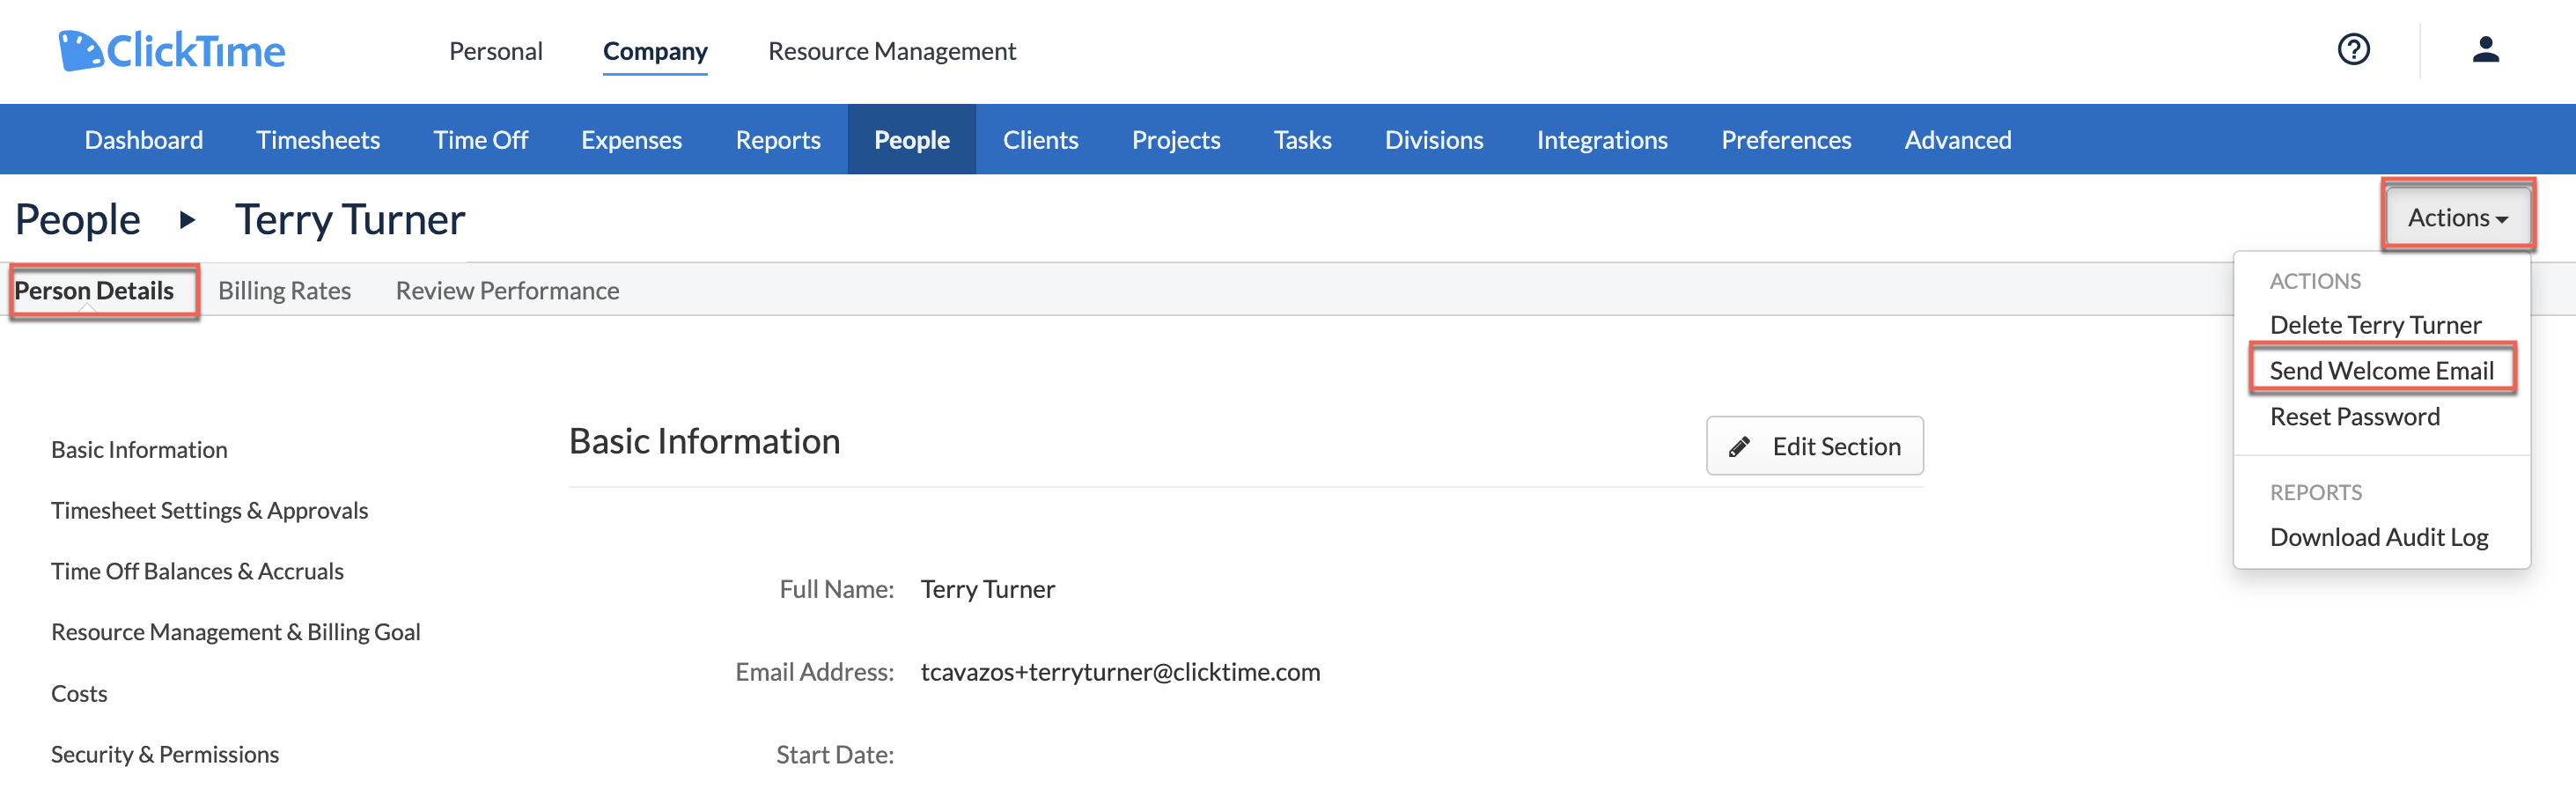Click Download Audit Log
The image size is (2576, 789).
pyautogui.click(x=2379, y=537)
